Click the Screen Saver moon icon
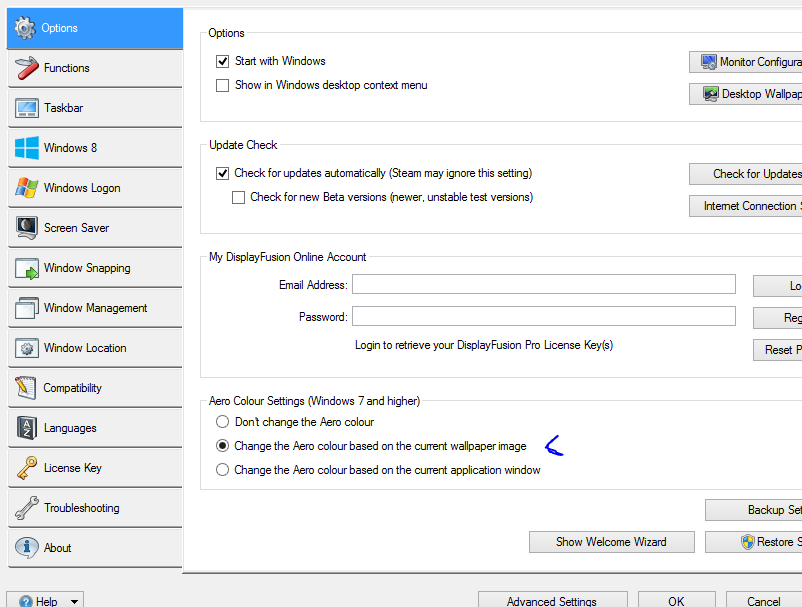The width and height of the screenshot is (802, 607). (26, 228)
